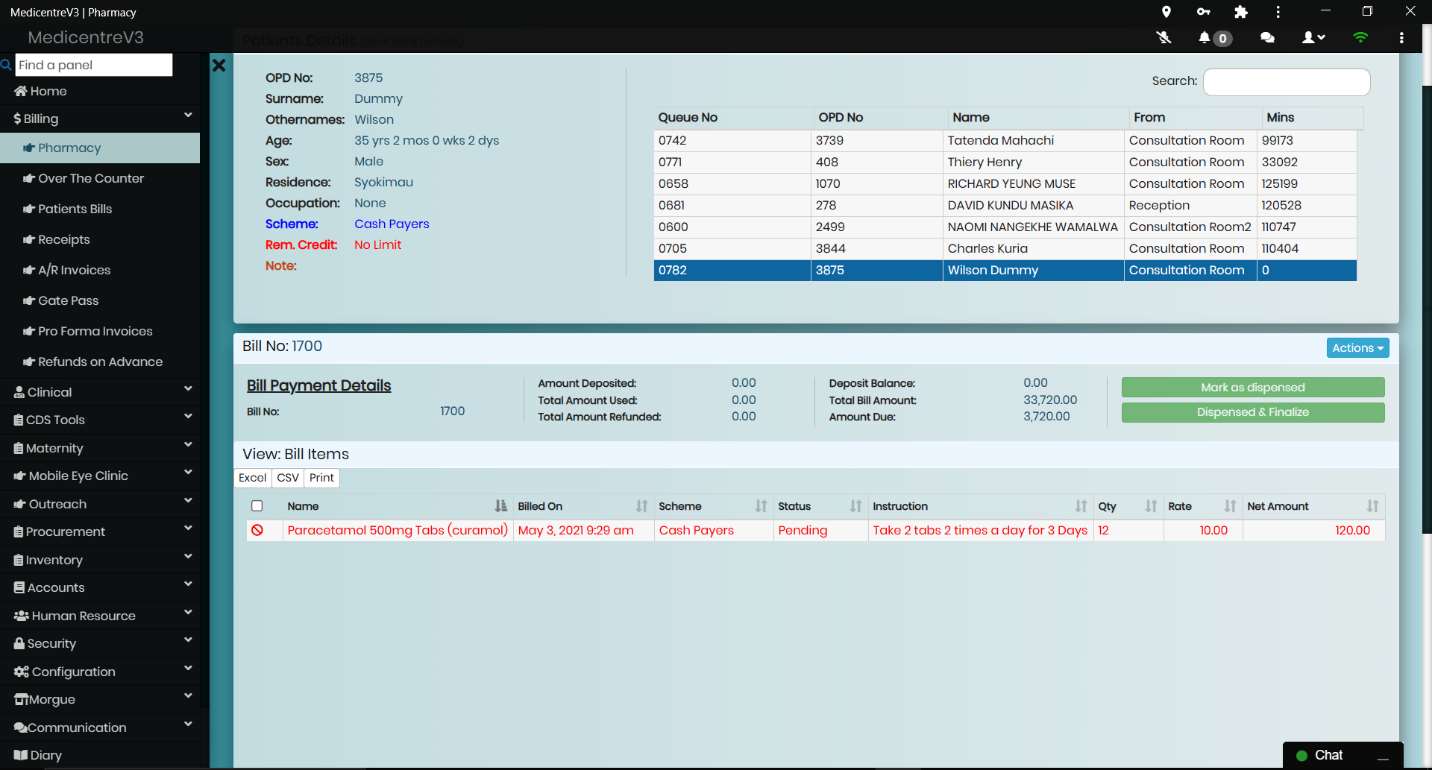Open the extensions puzzle icon
The image size is (1432, 770).
click(1241, 12)
